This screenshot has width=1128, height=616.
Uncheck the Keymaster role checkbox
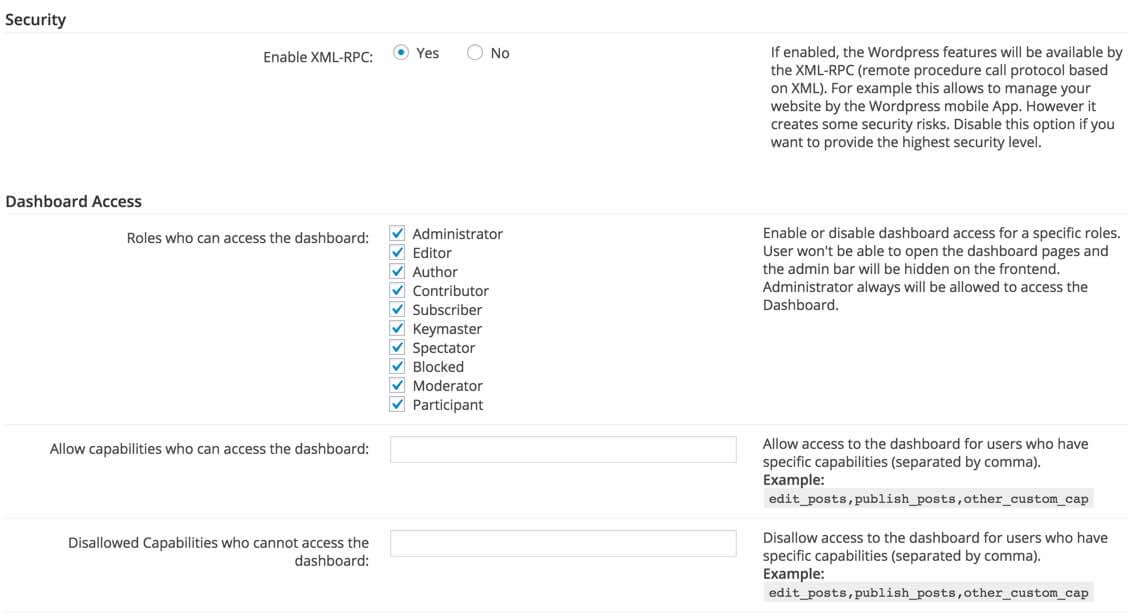(x=397, y=329)
